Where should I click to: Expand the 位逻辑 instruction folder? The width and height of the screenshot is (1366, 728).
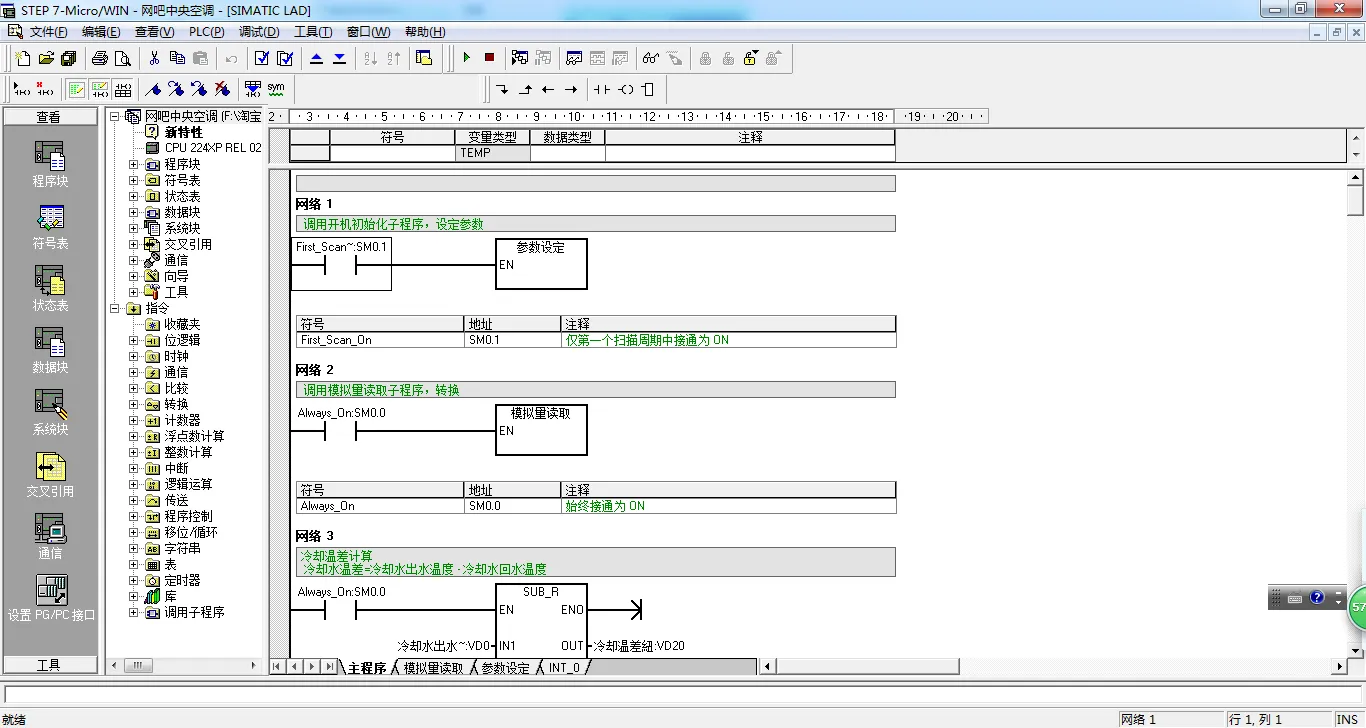coord(134,340)
